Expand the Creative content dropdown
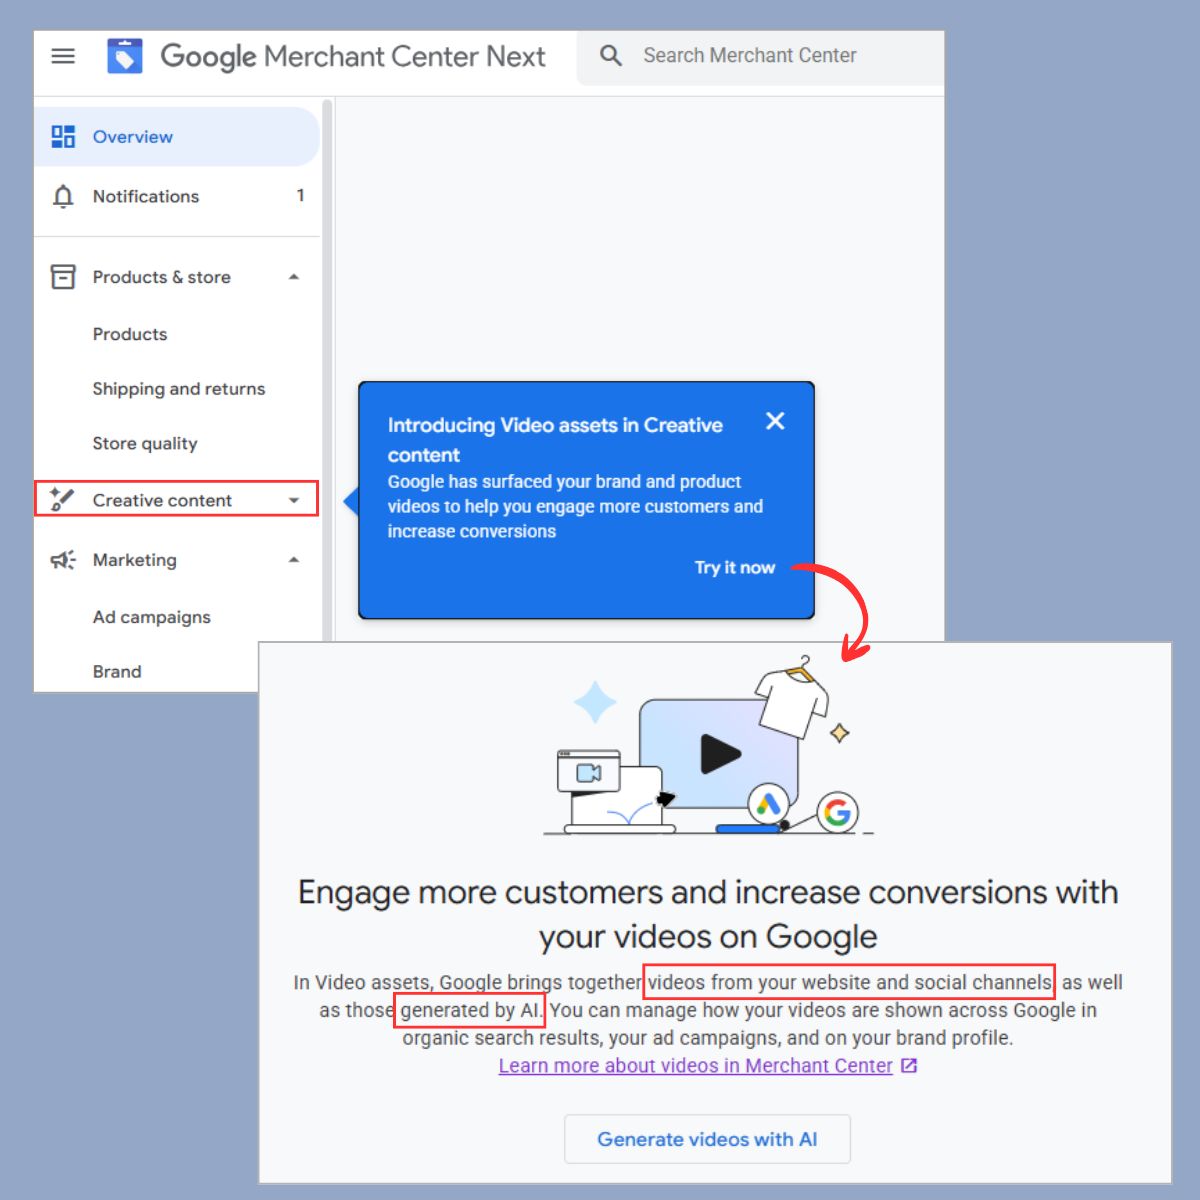 coord(293,500)
